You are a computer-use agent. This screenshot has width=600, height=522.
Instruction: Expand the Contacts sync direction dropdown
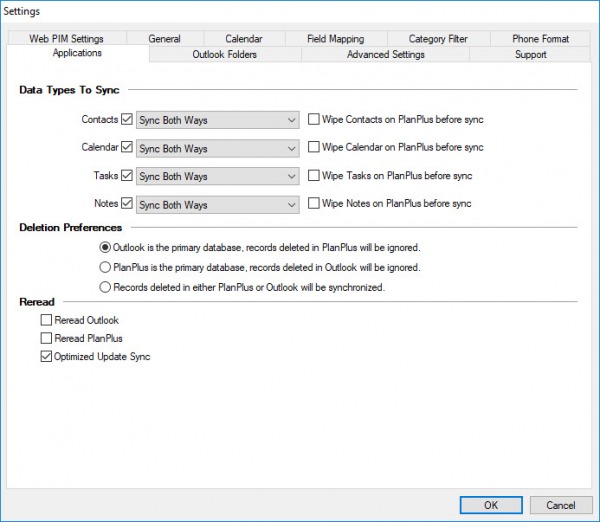click(x=217, y=121)
